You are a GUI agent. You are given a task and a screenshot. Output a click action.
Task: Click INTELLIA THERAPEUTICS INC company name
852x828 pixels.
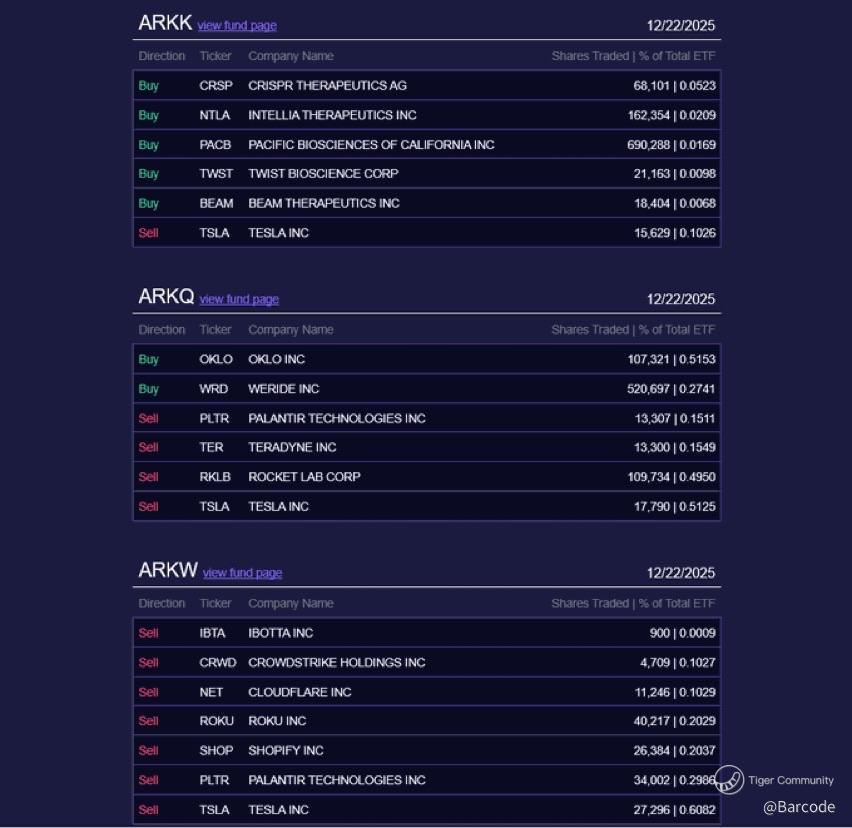click(x=332, y=115)
